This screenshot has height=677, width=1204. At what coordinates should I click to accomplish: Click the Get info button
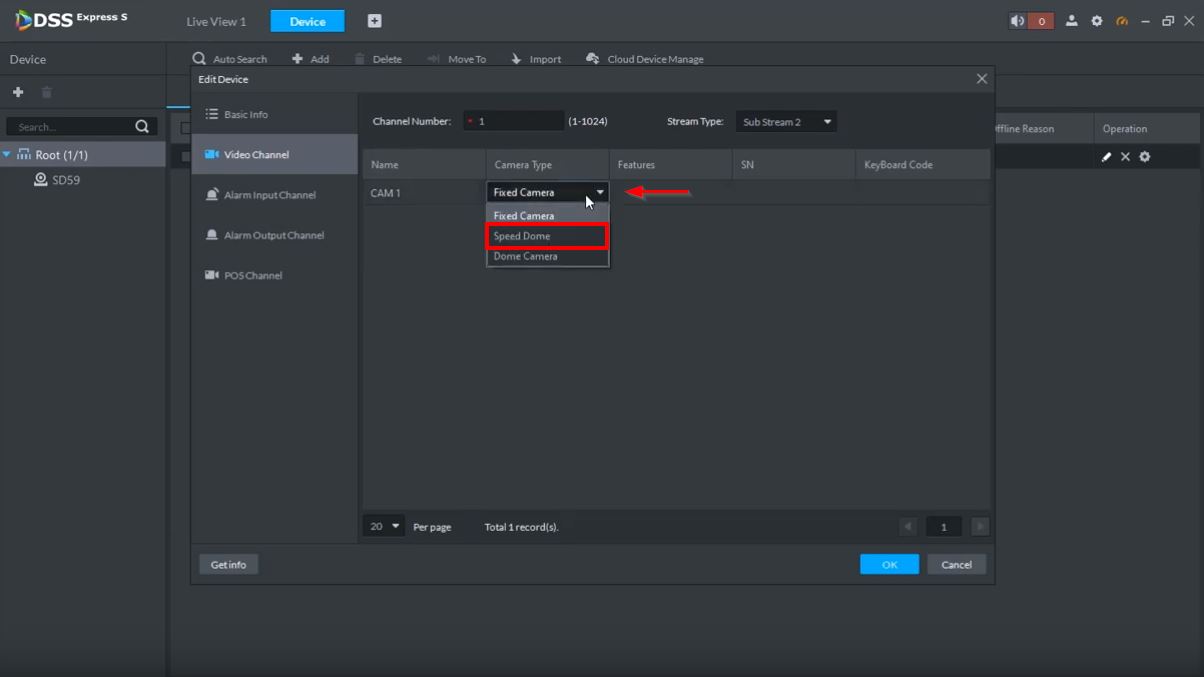(x=228, y=565)
